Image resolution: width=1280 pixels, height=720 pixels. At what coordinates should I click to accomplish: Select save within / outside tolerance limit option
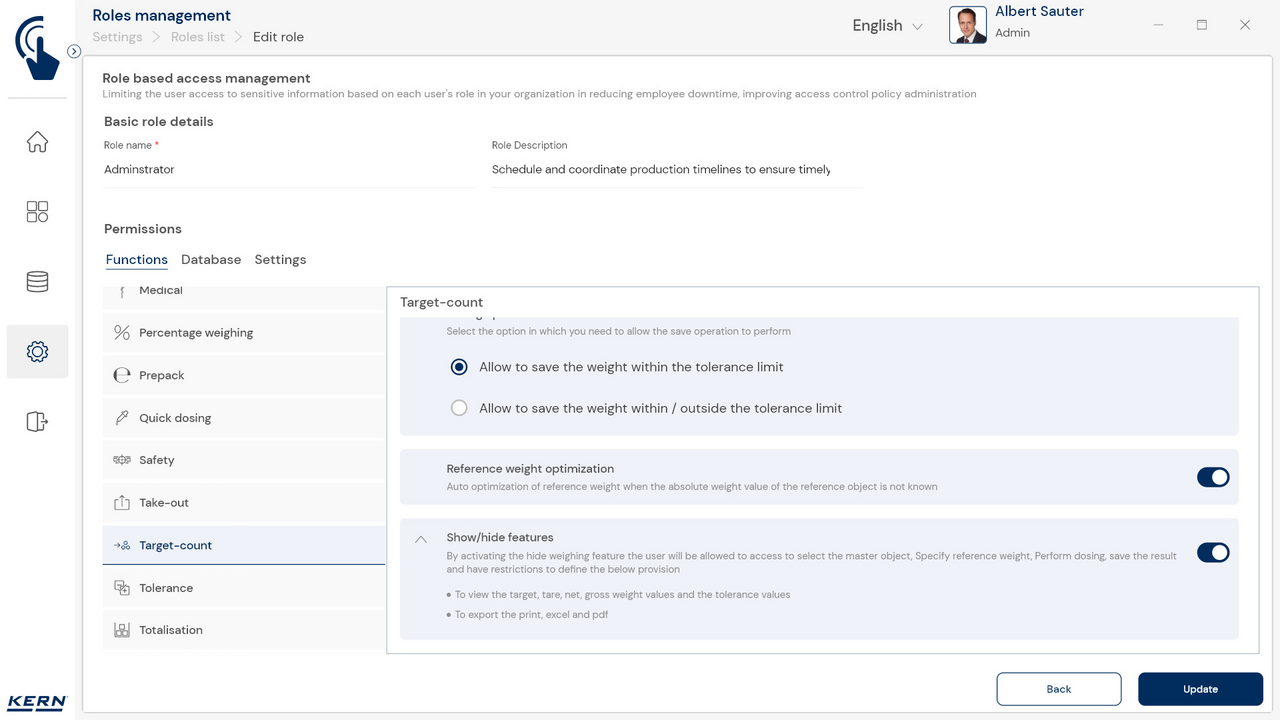tap(459, 408)
